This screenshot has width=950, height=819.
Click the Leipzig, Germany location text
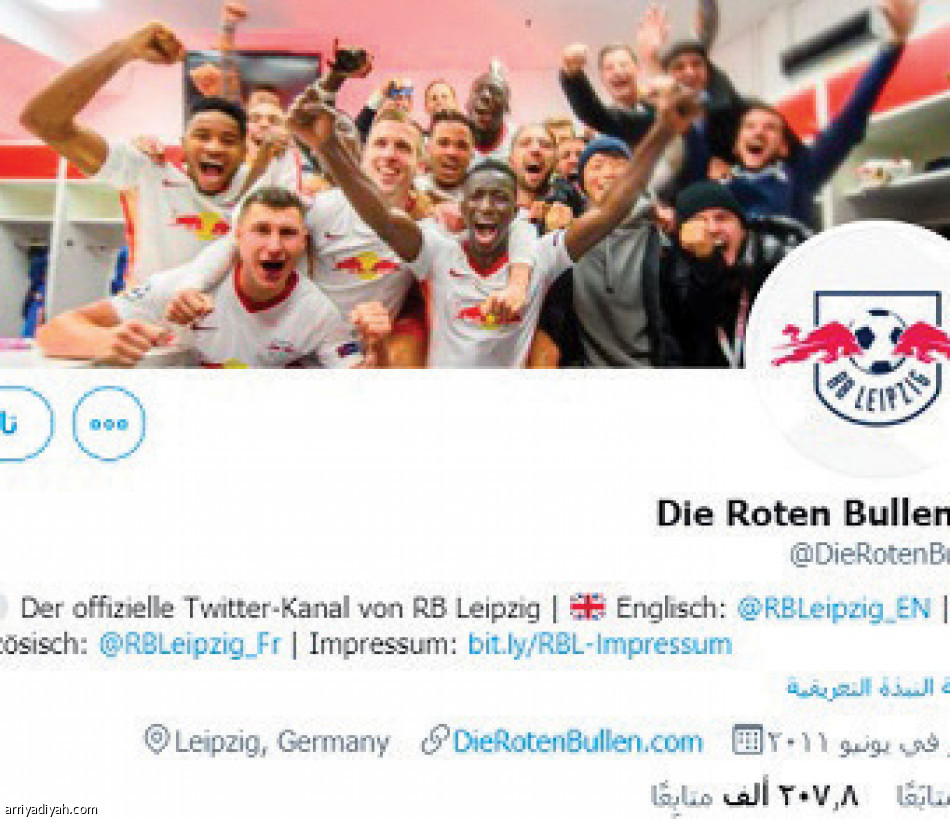point(282,742)
